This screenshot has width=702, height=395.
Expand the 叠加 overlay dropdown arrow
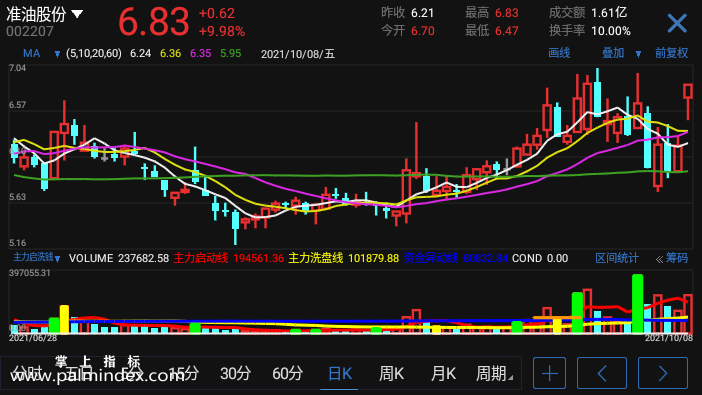click(x=638, y=54)
